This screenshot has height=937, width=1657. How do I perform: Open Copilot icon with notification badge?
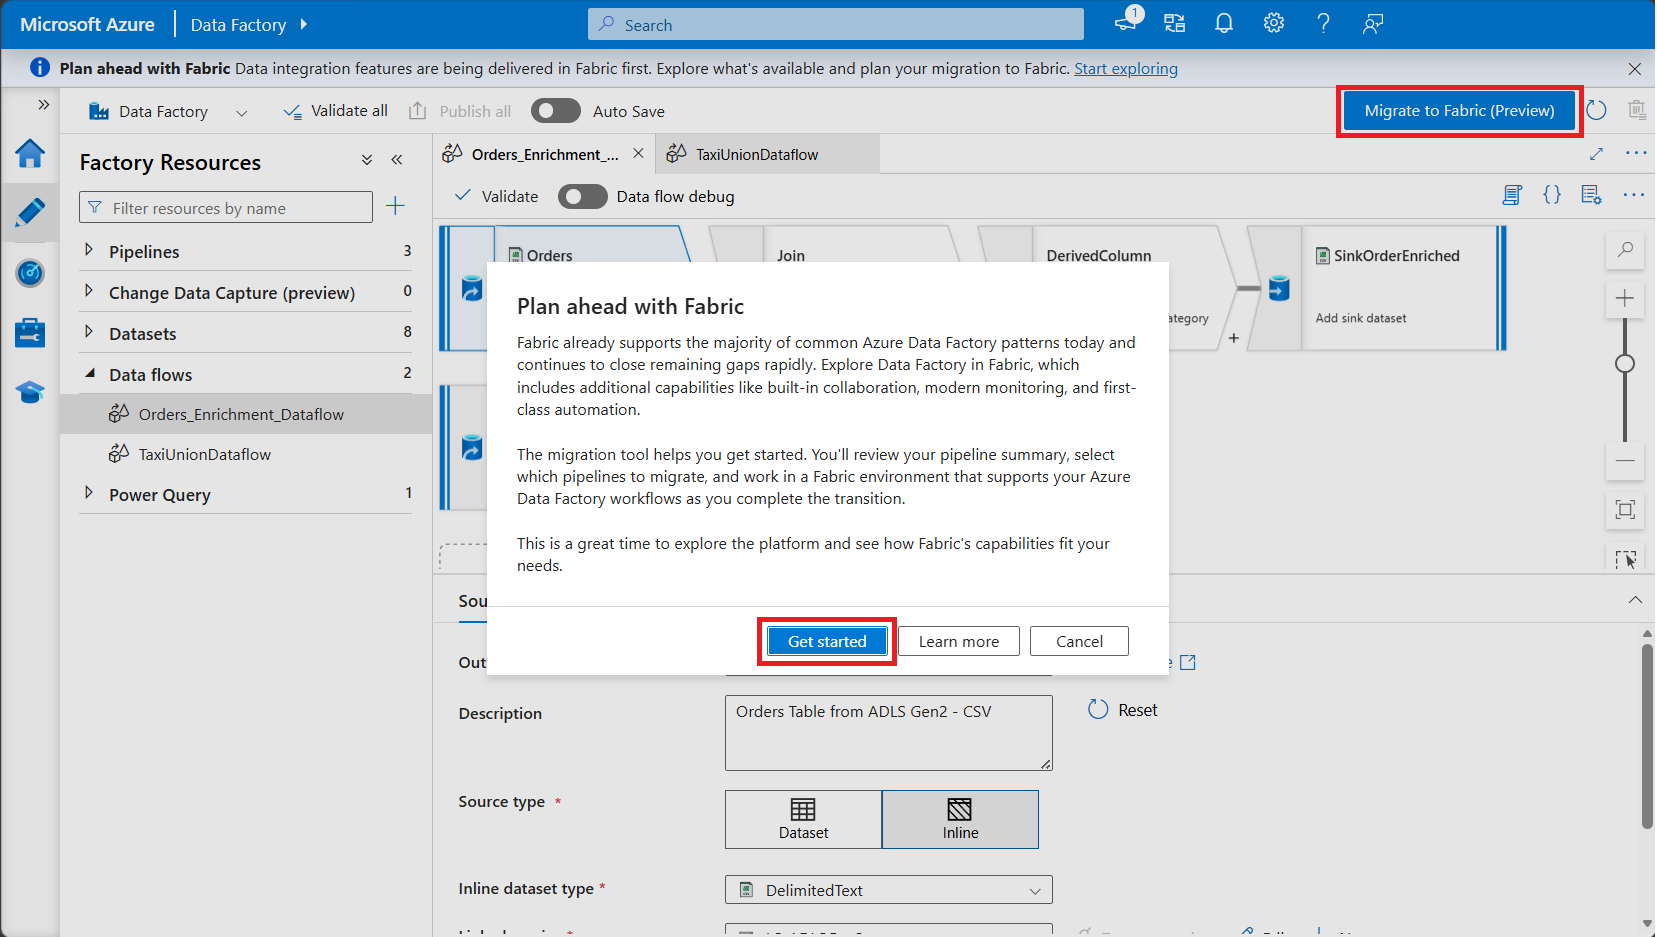pyautogui.click(x=1127, y=22)
